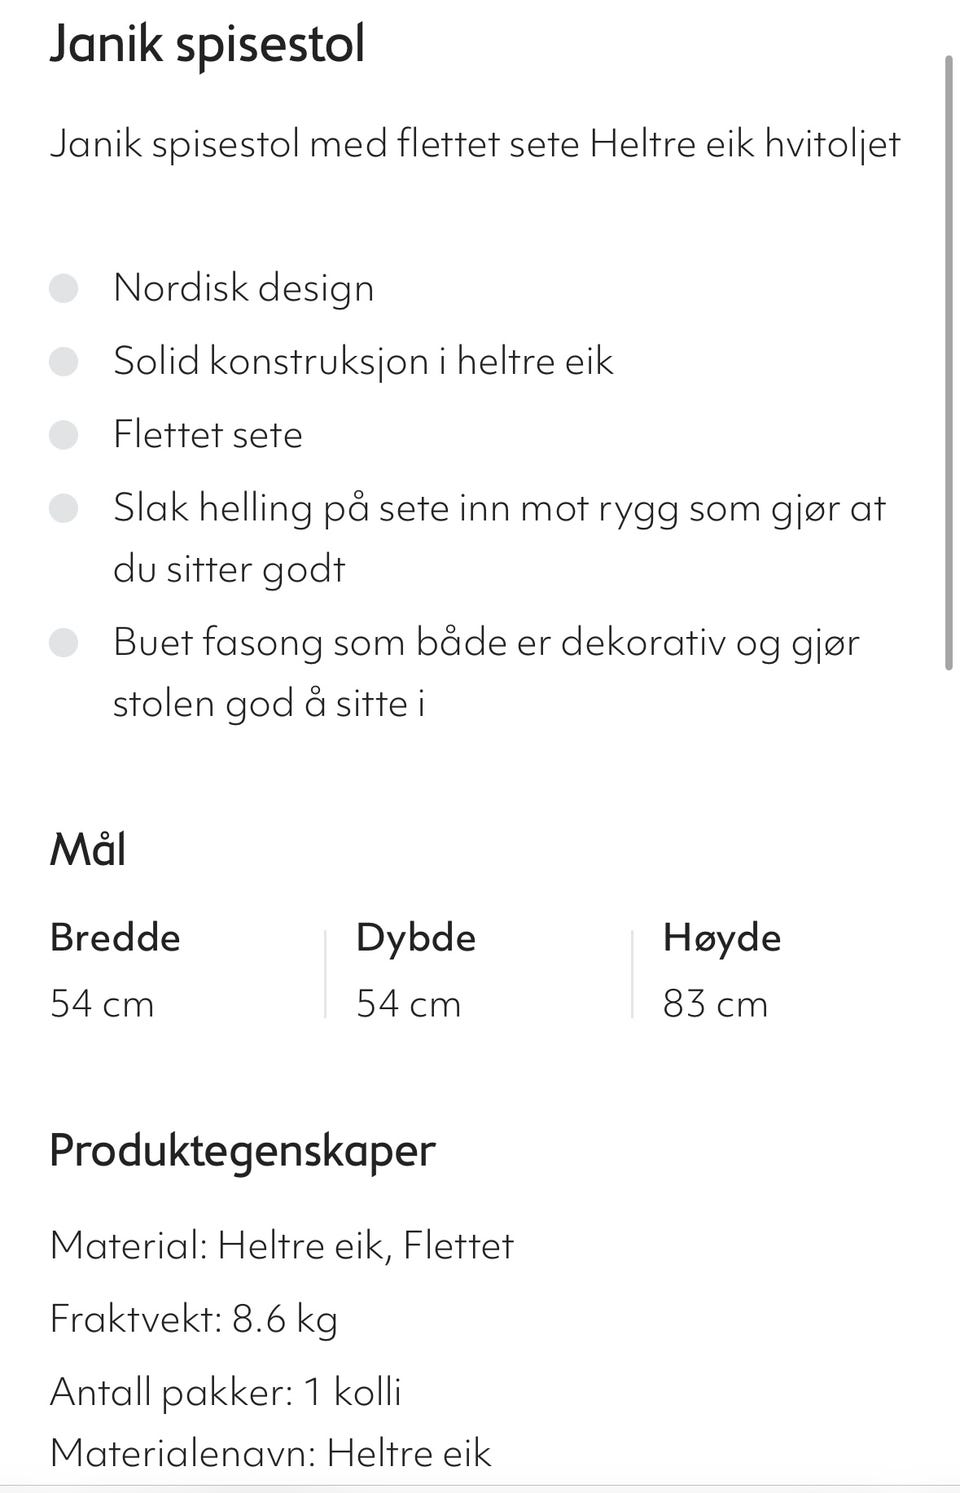Click the Mål section heading

(88, 850)
